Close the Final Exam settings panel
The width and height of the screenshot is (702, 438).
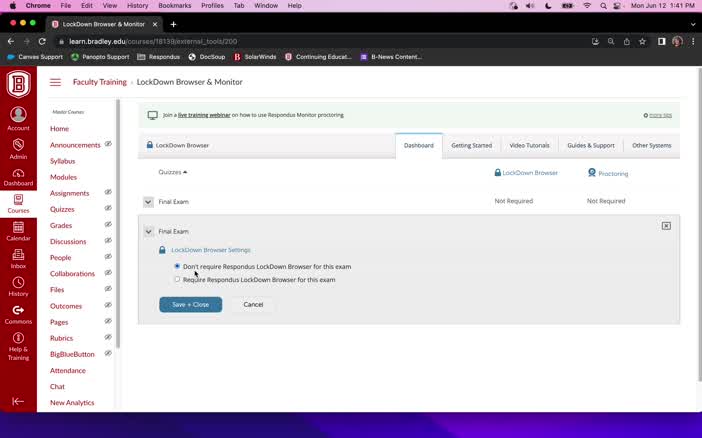tap(666, 226)
